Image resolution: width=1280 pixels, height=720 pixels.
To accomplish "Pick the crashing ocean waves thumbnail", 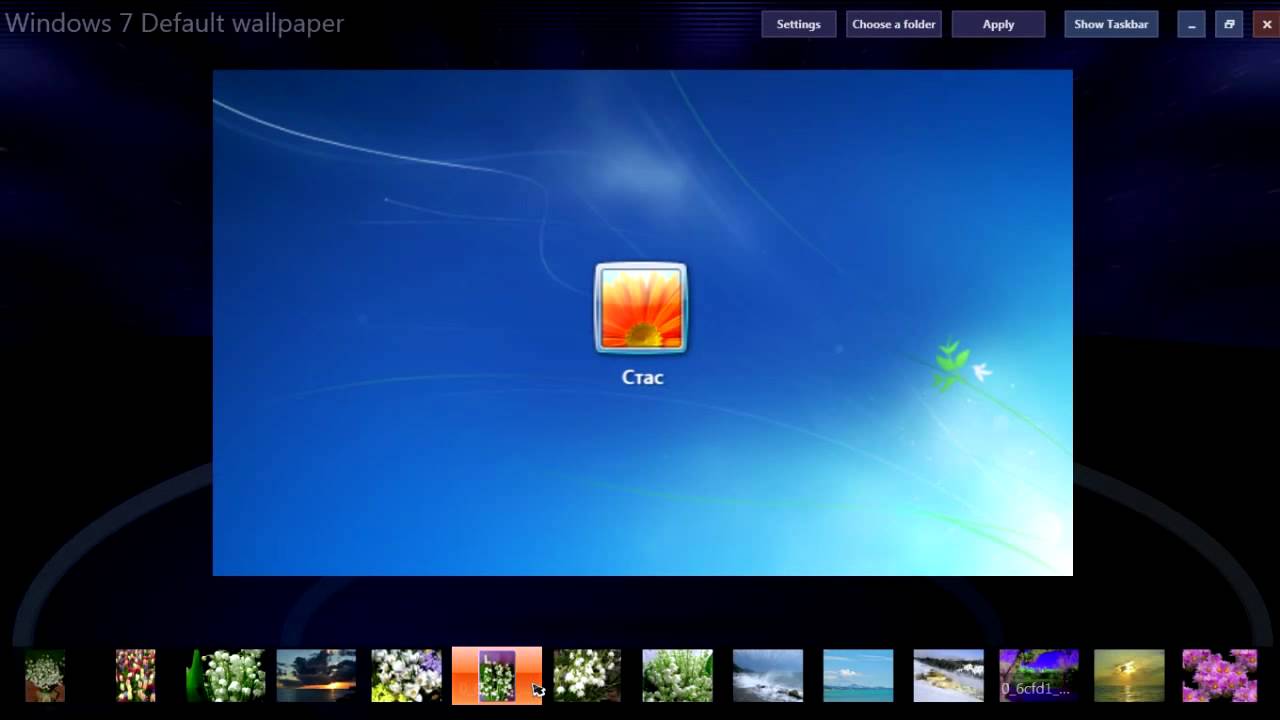I will click(x=768, y=675).
